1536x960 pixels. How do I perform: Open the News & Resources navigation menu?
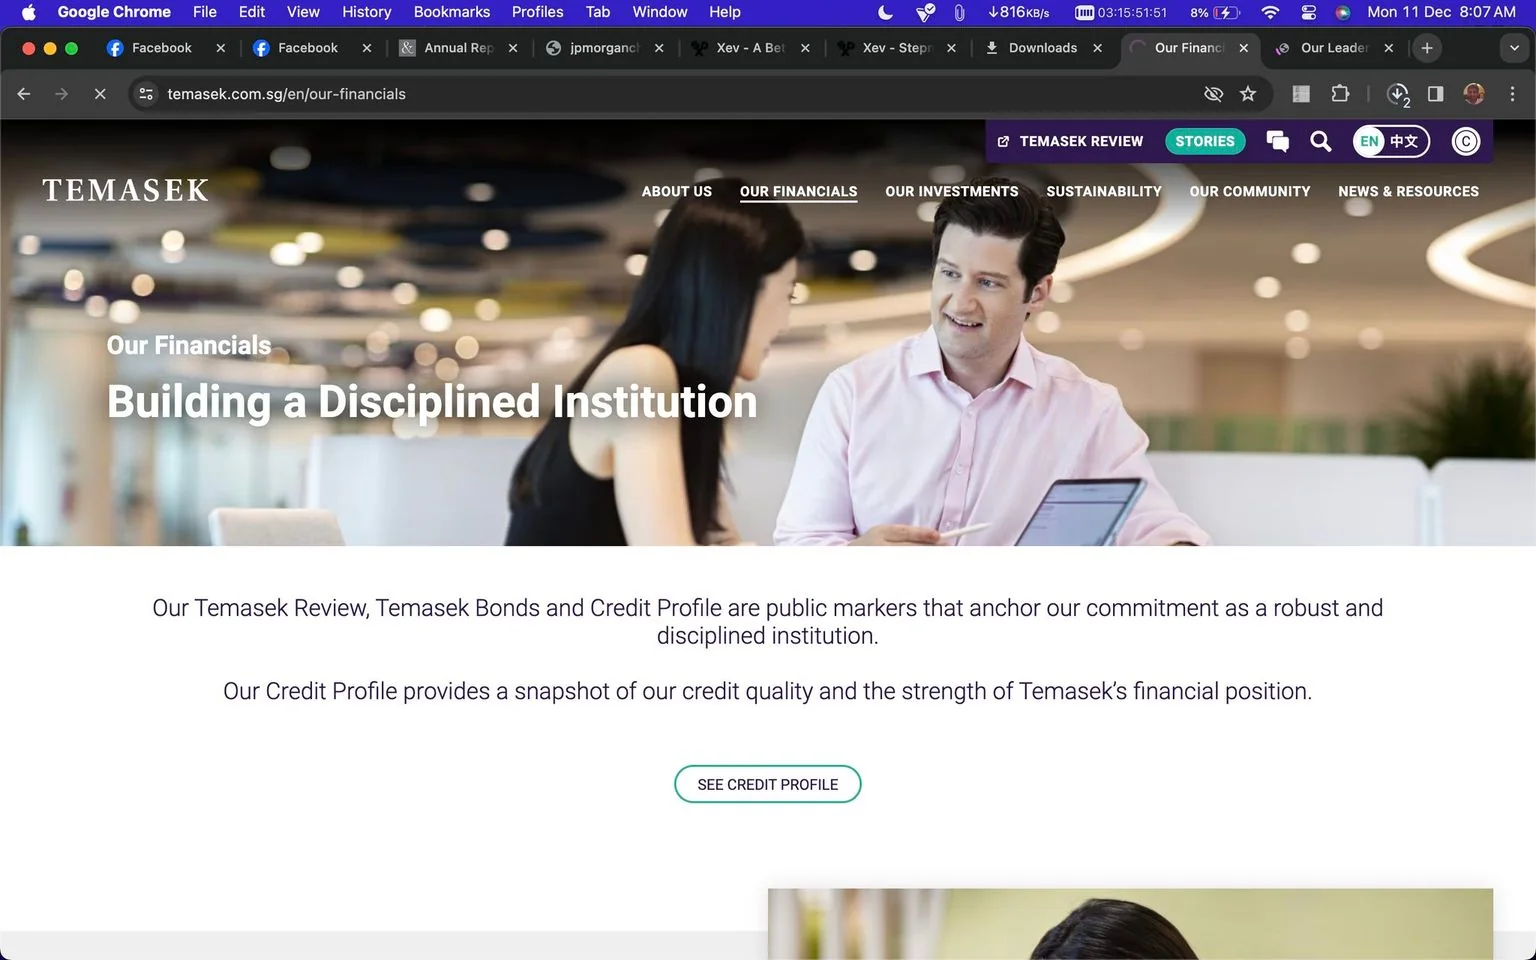1408,192
